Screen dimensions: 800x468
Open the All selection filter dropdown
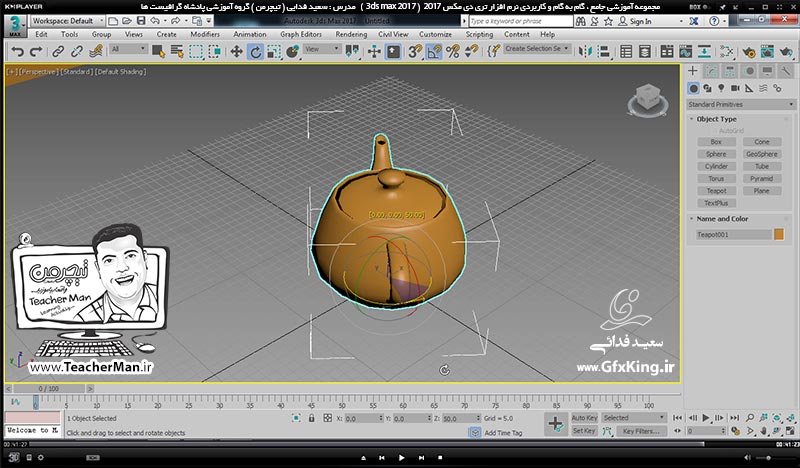click(x=128, y=49)
